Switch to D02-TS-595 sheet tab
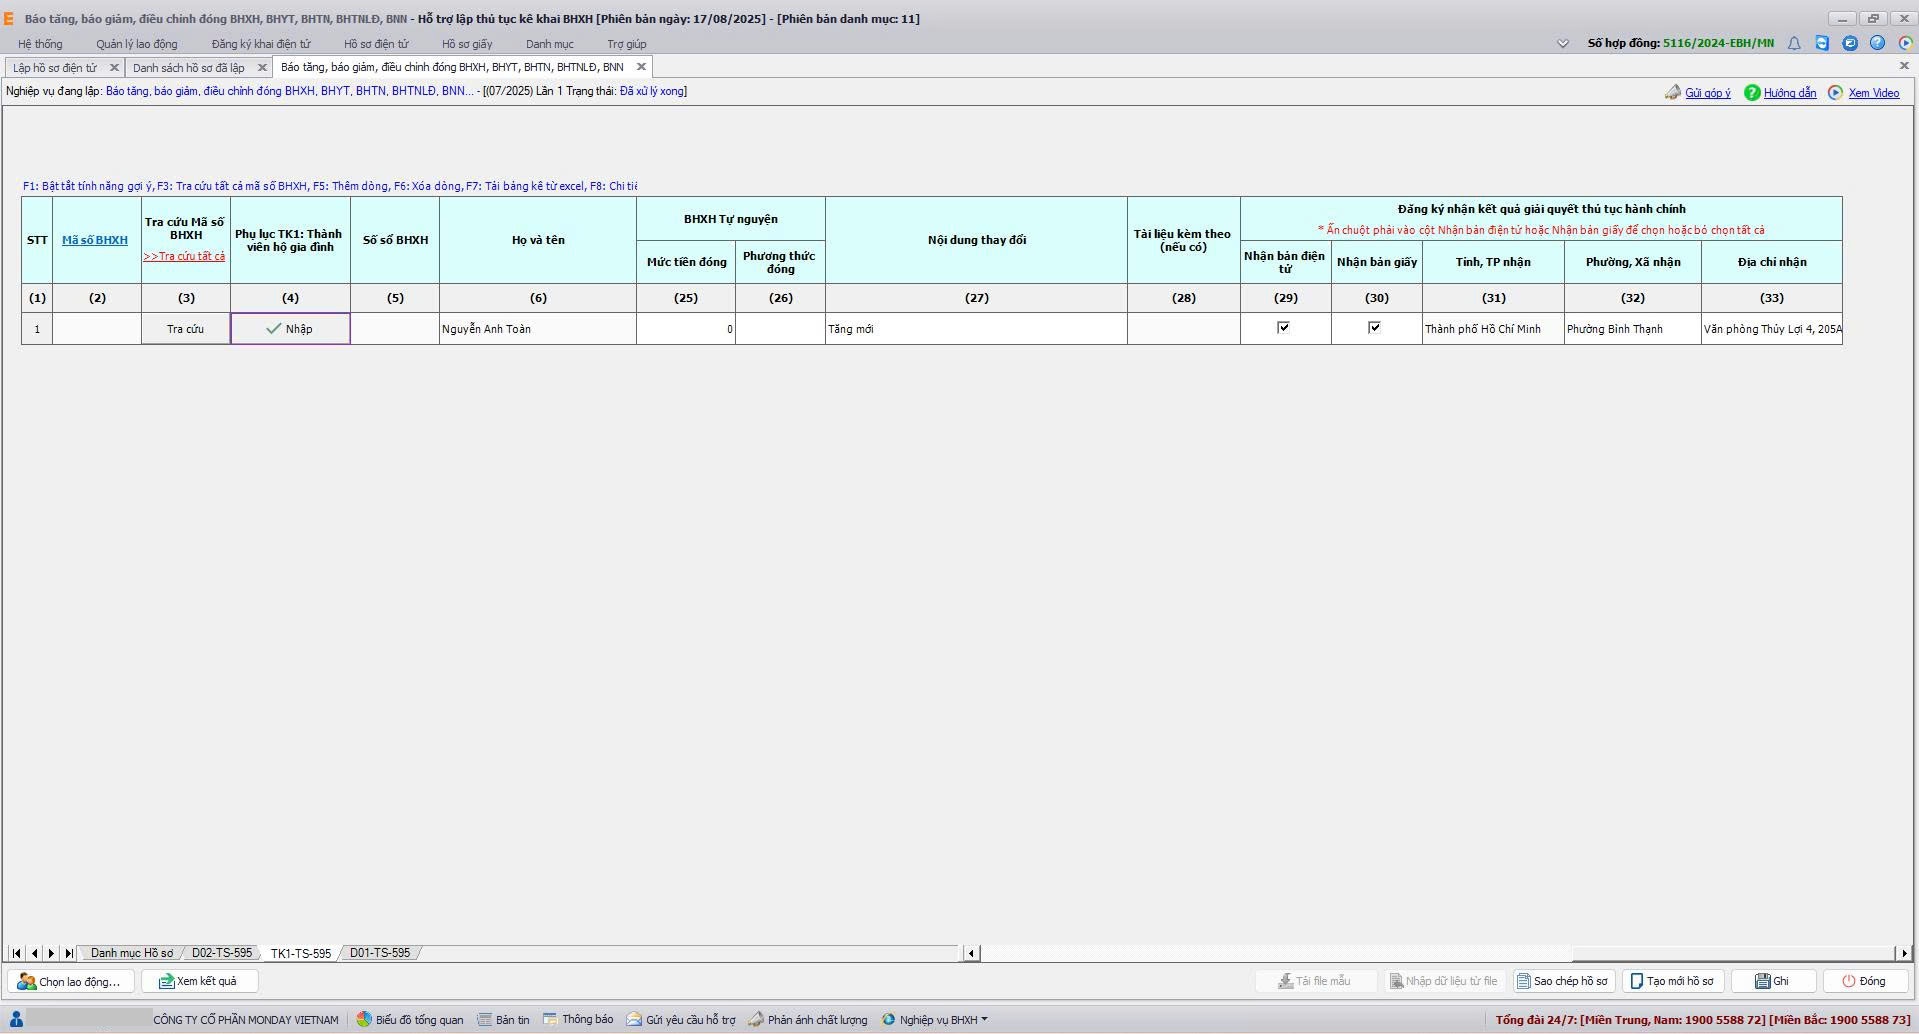The height and width of the screenshot is (1034, 1919). [221, 953]
